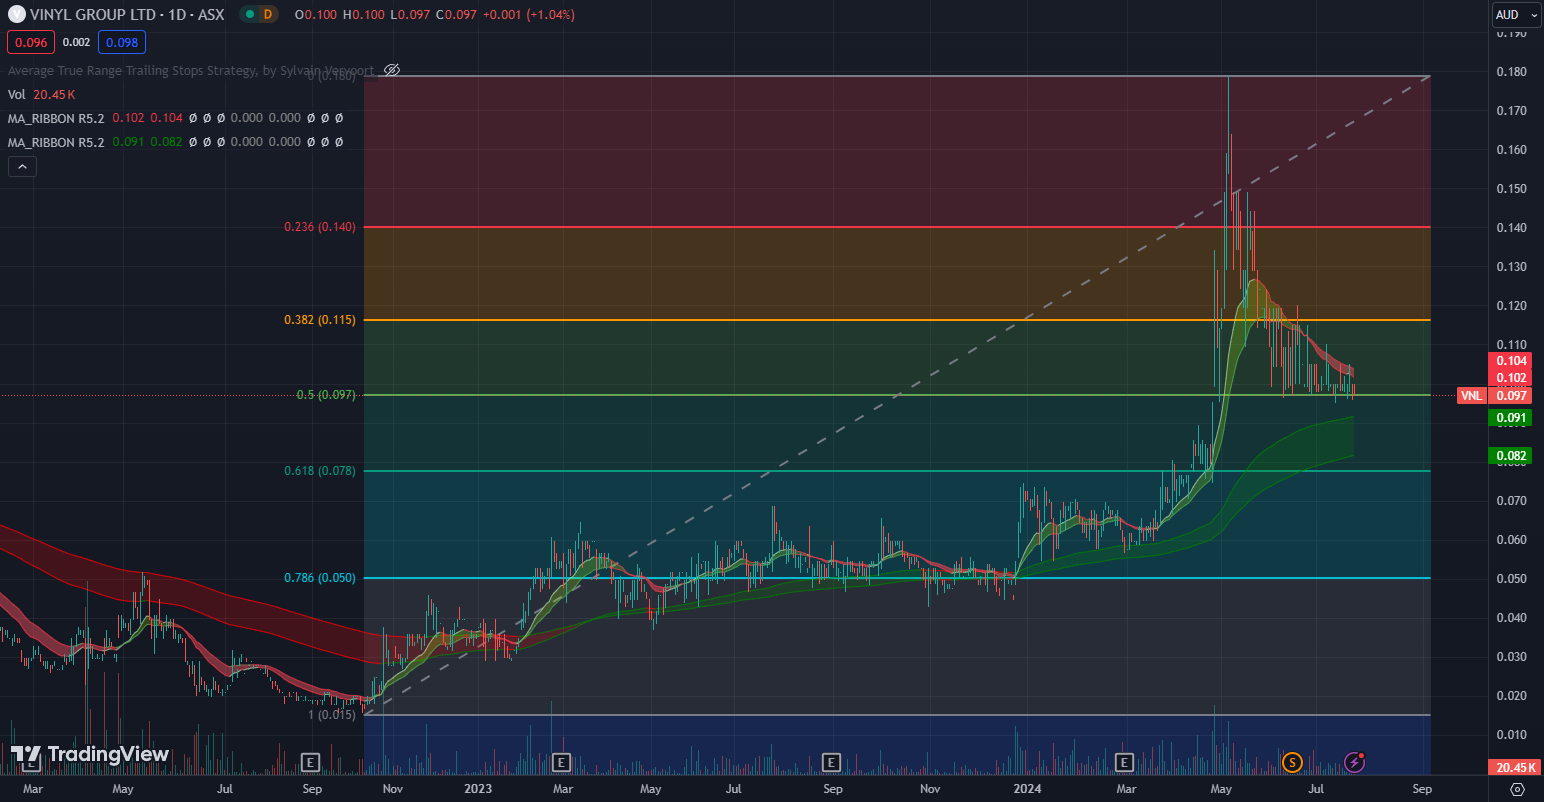Open chart settings gear in bottom-right corner
This screenshot has width=1544, height=802.
click(1517, 789)
